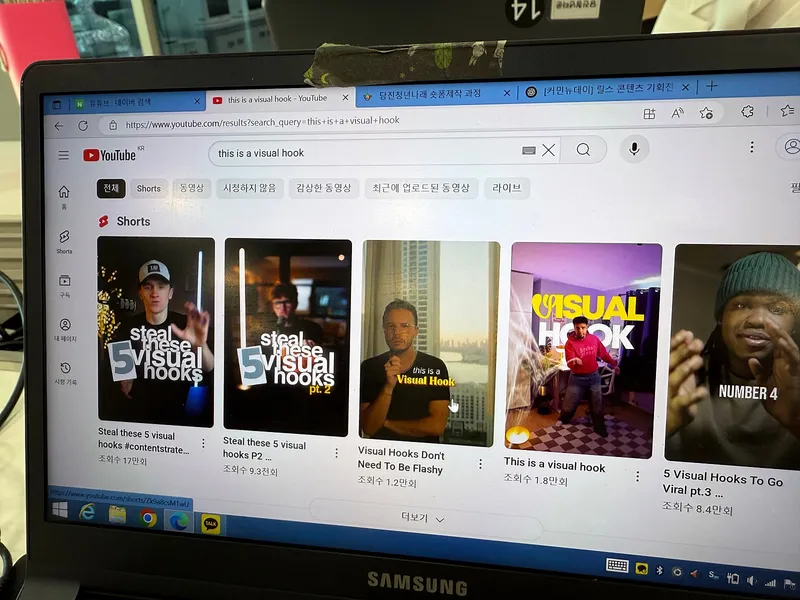Start the magnifier search button
The image size is (800, 600).
click(x=583, y=149)
